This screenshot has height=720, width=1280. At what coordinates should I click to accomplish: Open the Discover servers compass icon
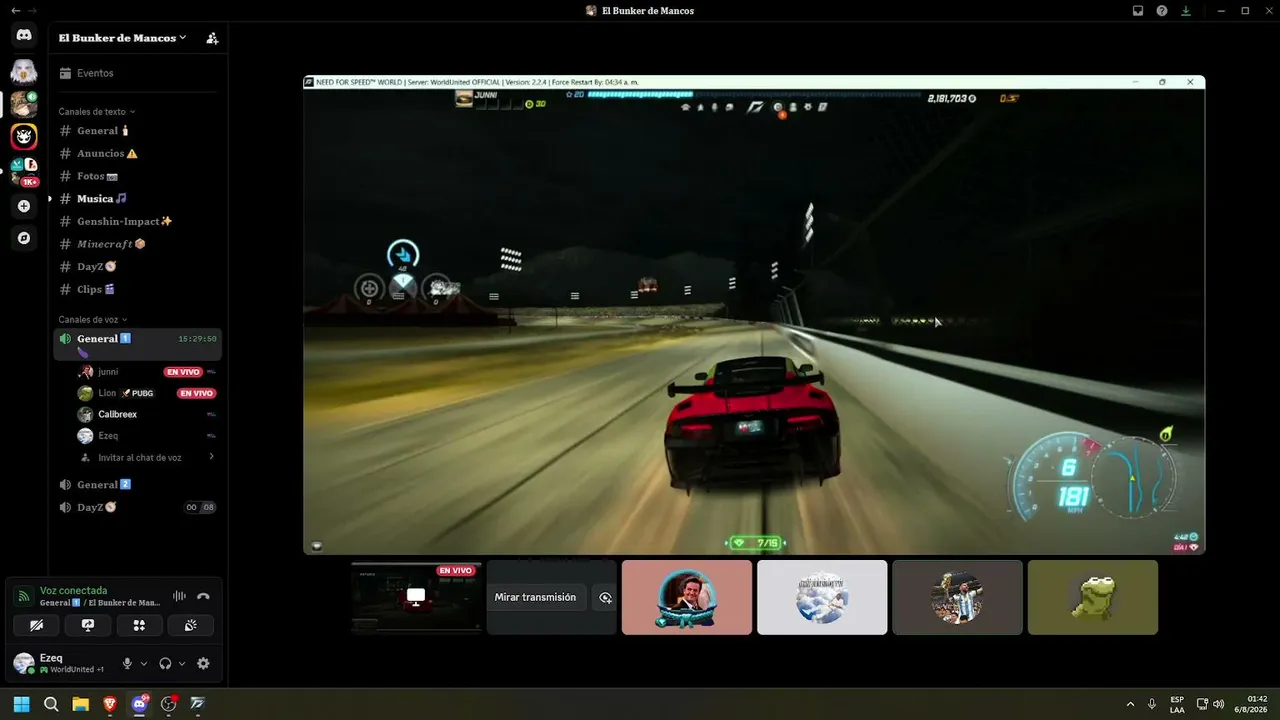coord(24,238)
